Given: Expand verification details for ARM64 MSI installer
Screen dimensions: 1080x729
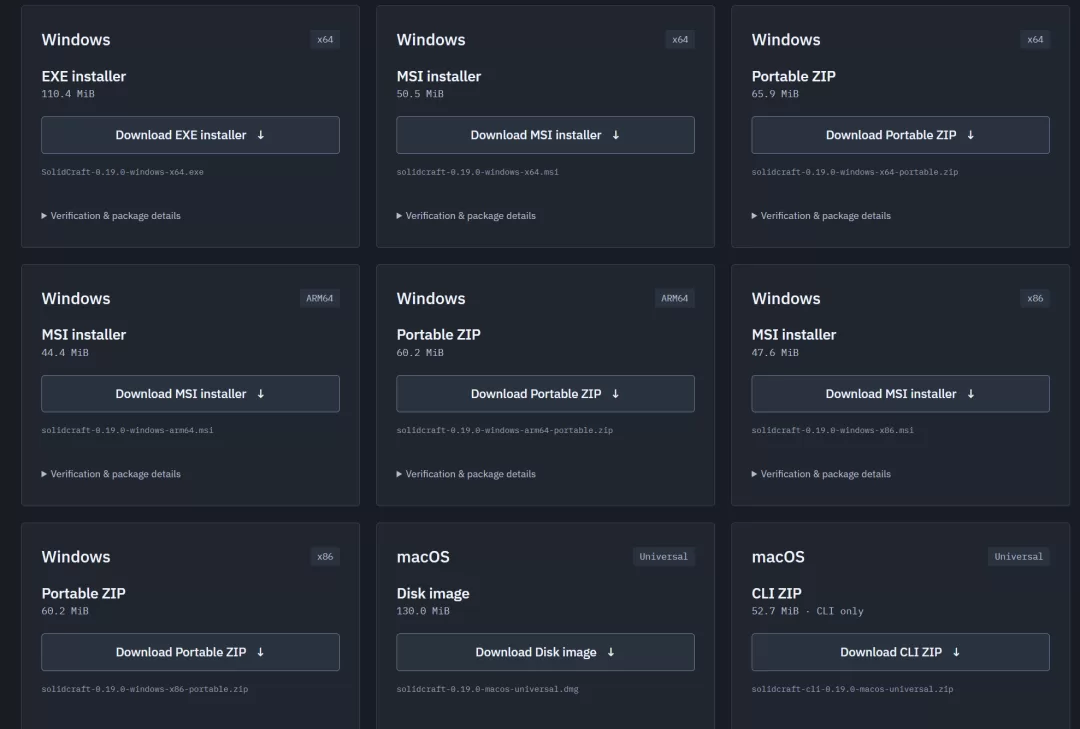Looking at the screenshot, I should [x=111, y=474].
